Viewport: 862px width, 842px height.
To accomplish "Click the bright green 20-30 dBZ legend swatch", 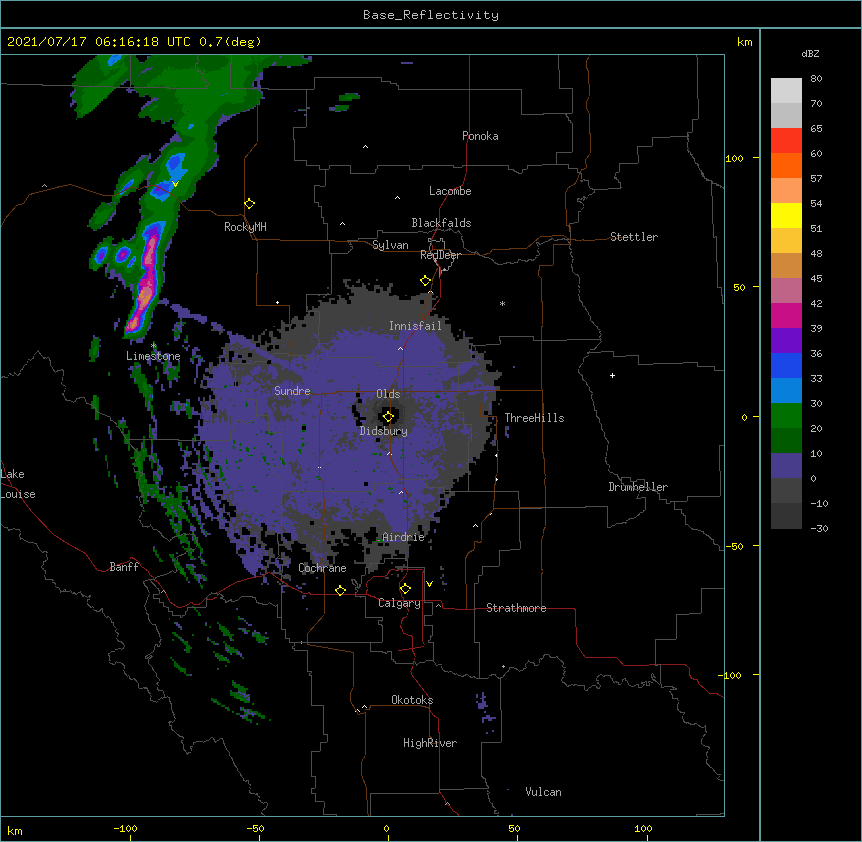I will (x=786, y=416).
